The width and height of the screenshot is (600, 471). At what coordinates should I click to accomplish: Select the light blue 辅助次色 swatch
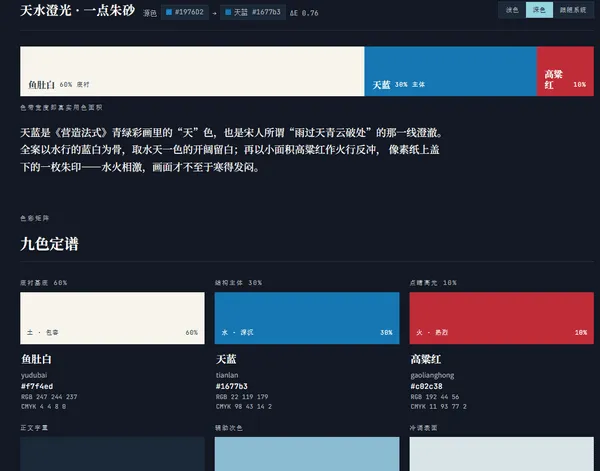click(x=307, y=454)
